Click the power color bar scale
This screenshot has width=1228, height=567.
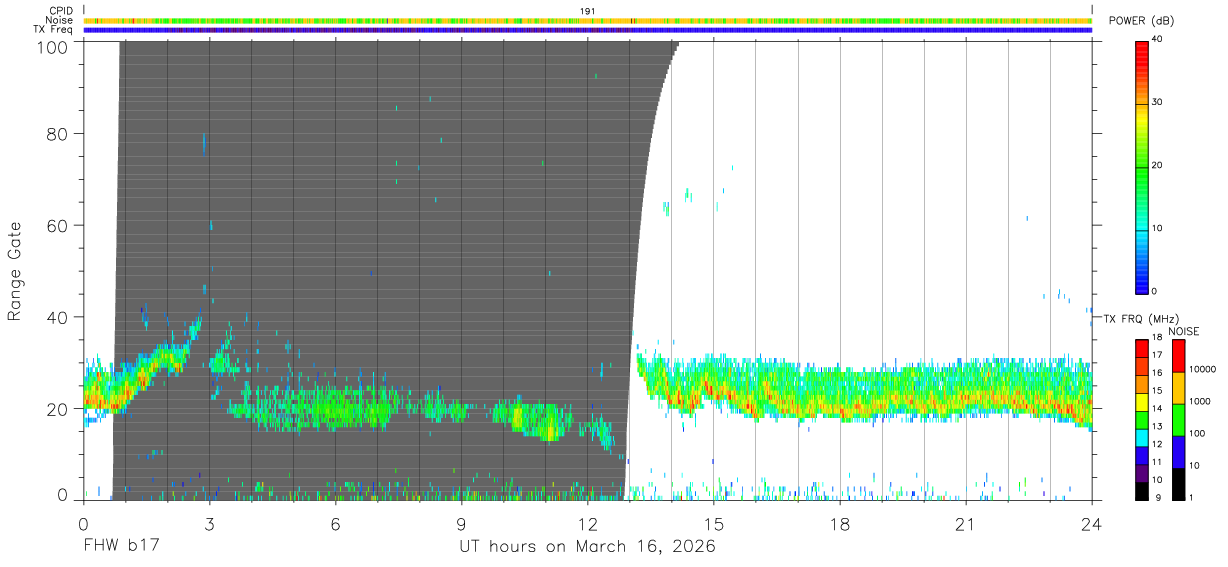pos(1141,167)
